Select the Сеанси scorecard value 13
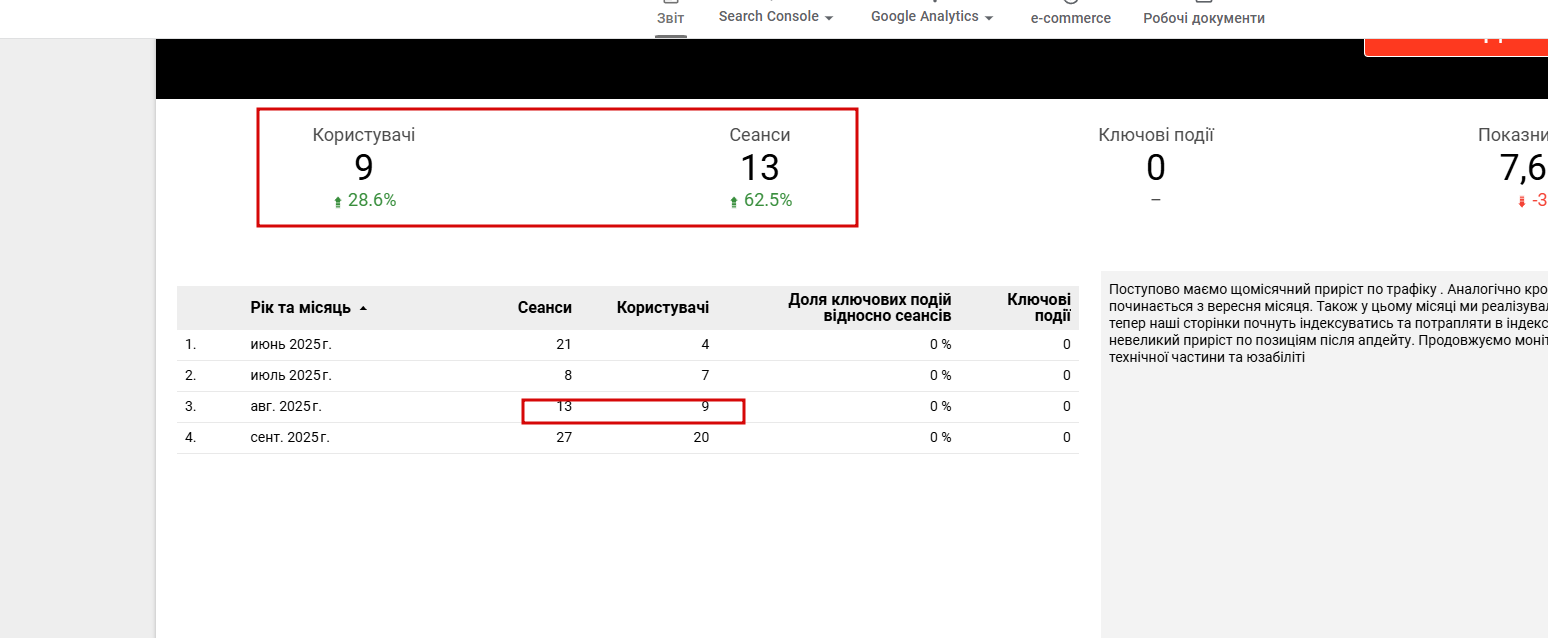 (760, 168)
